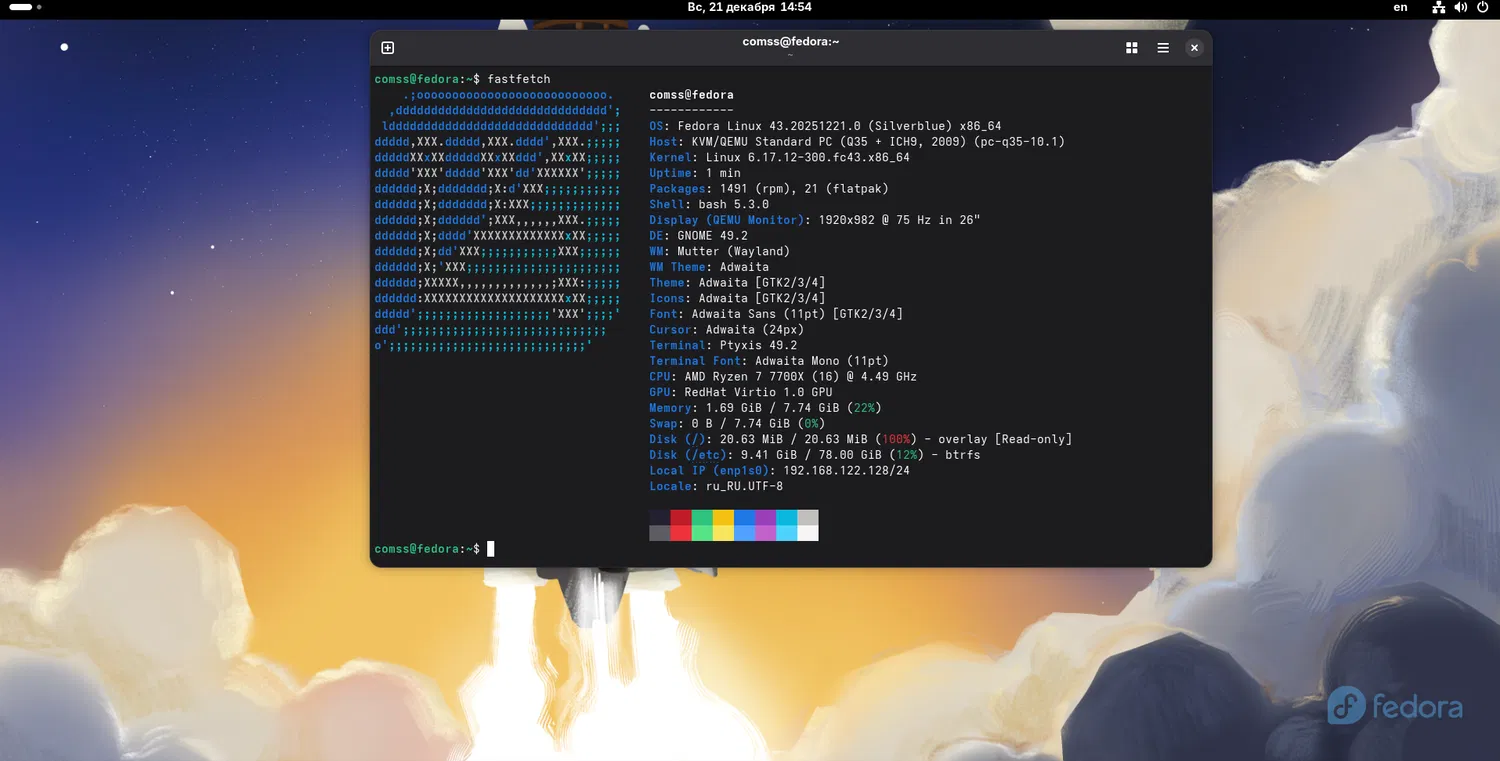
Task: Click the 'Disk (/)' overlay read-only line
Action: pos(860,440)
